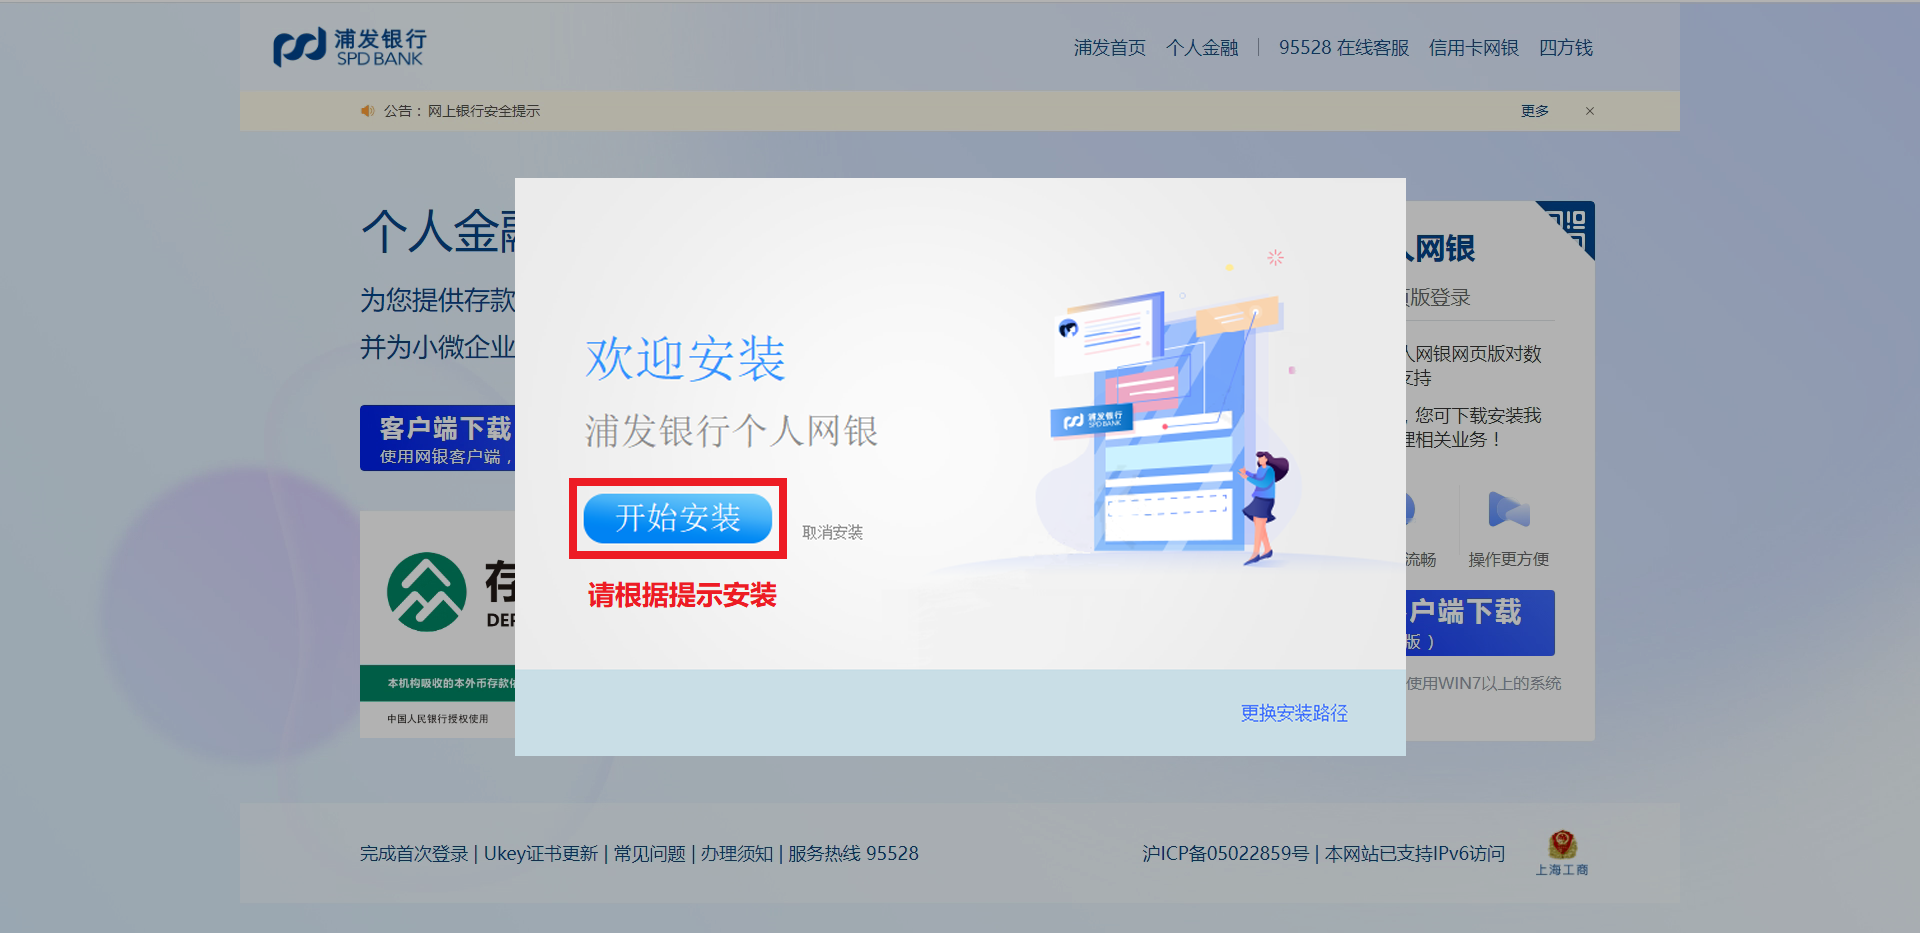Close the announcement bar

point(1590,111)
